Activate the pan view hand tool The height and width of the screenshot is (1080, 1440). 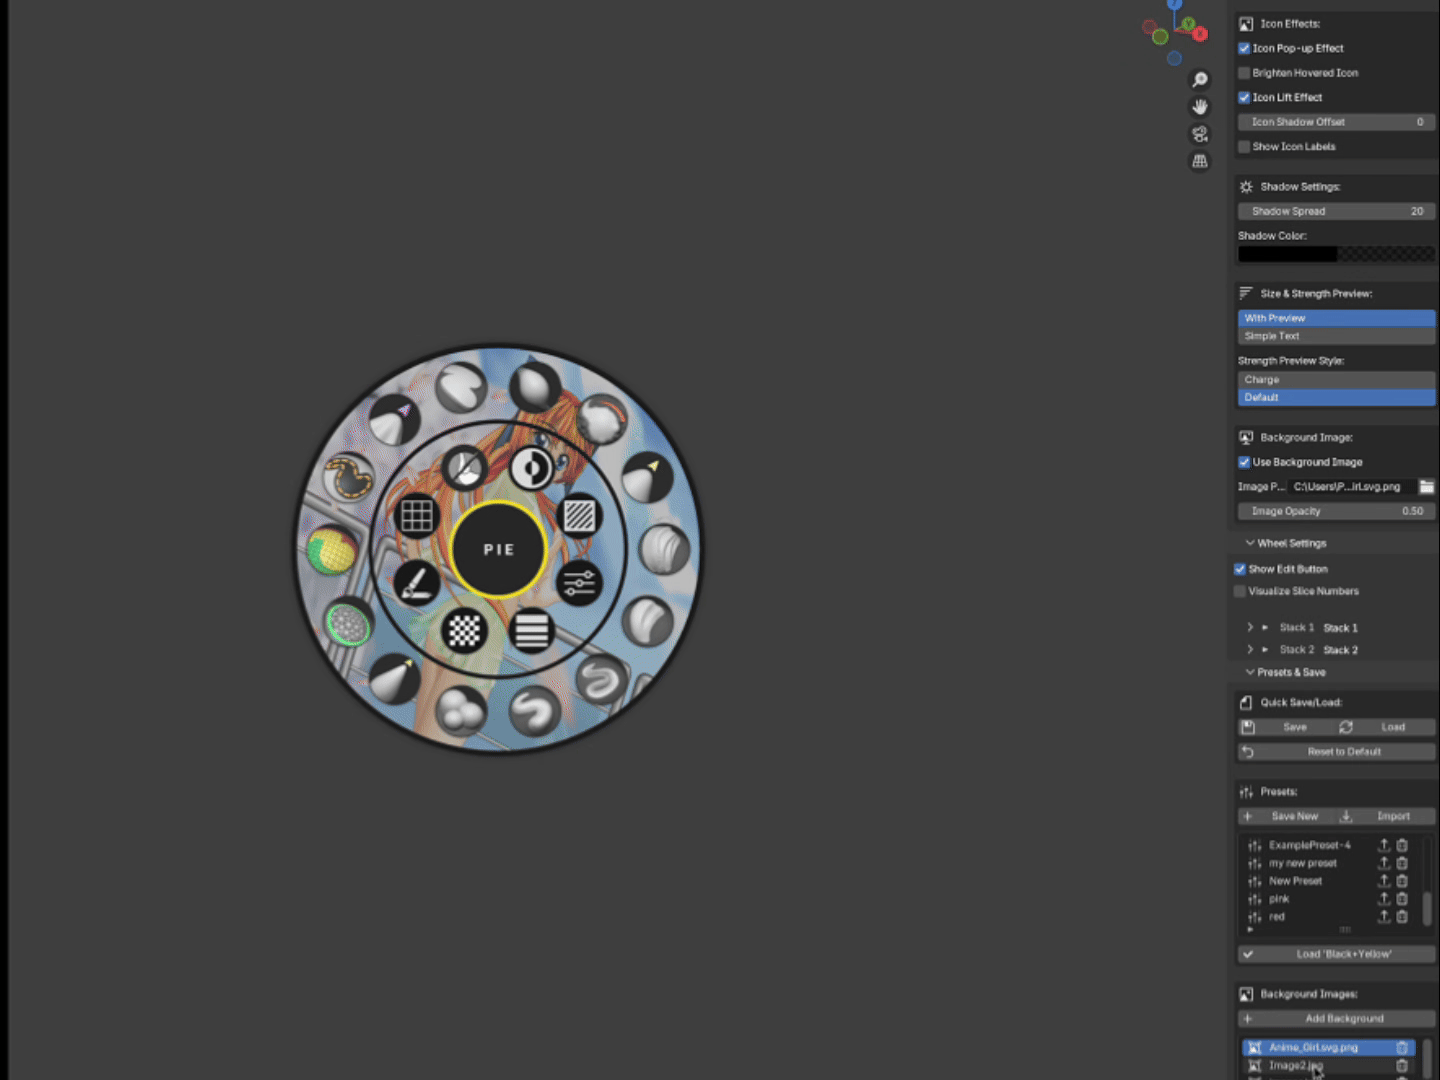pos(1200,107)
